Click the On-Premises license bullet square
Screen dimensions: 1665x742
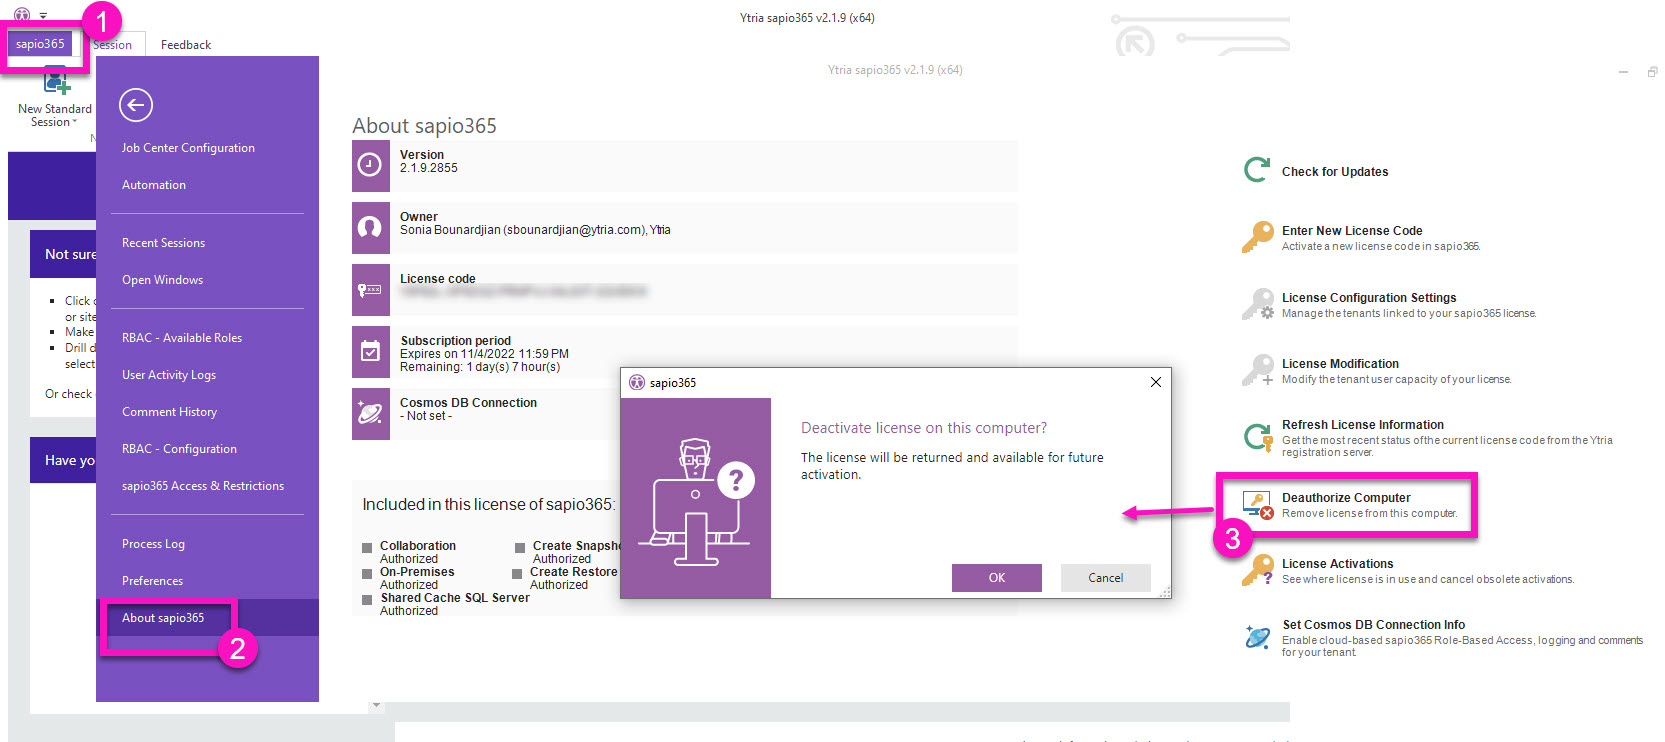click(367, 574)
